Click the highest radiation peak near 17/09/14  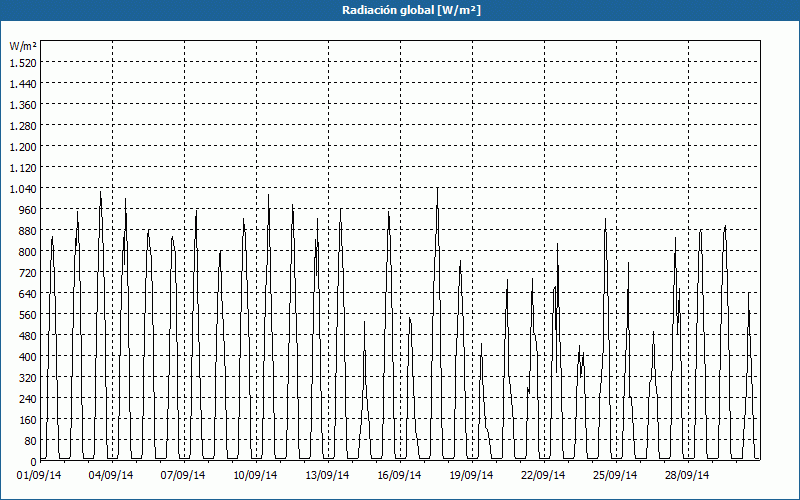(x=437, y=188)
